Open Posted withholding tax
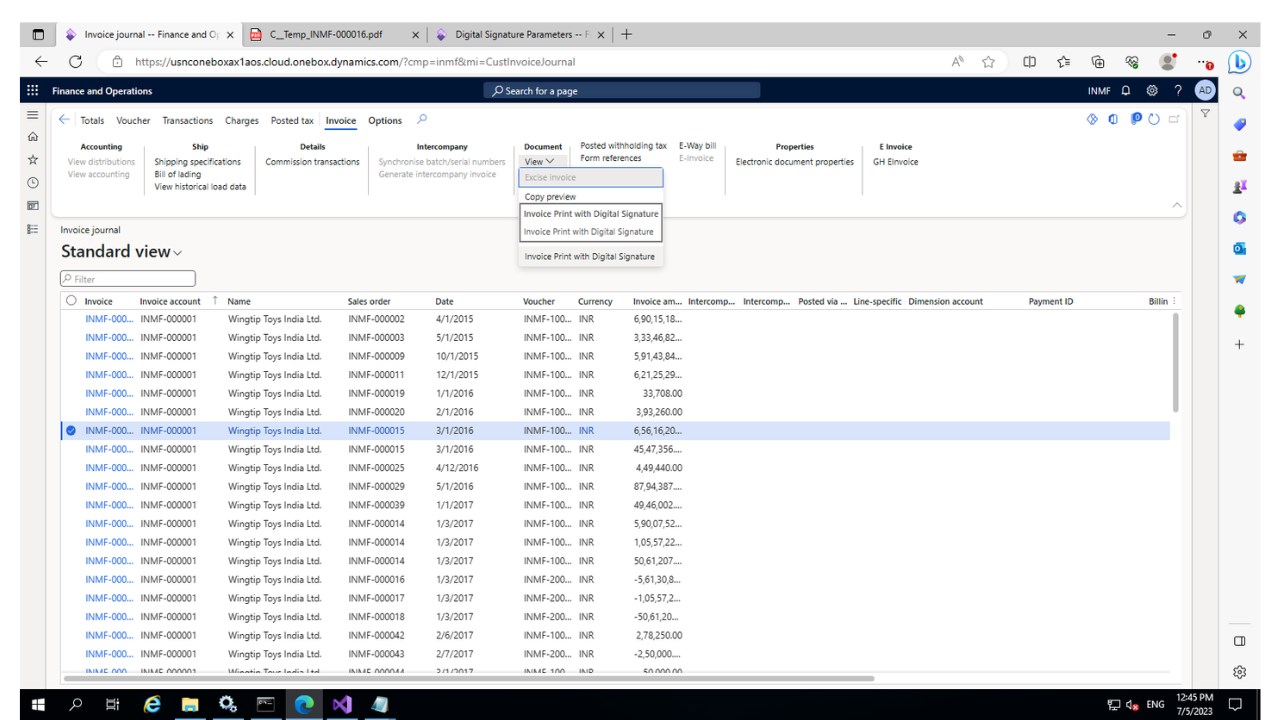Image resolution: width=1280 pixels, height=720 pixels. [x=623, y=146]
